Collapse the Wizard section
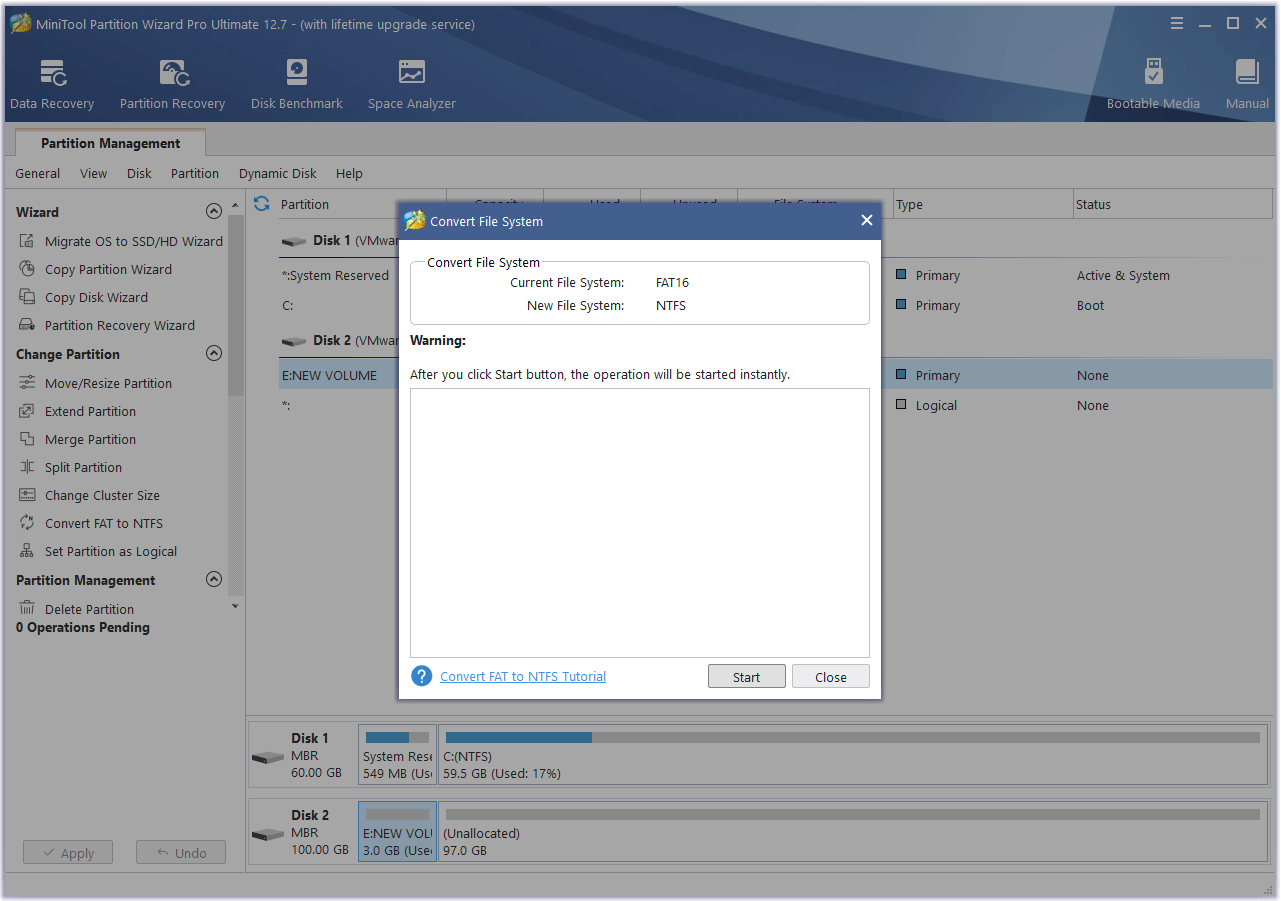The width and height of the screenshot is (1281, 901). tap(213, 212)
